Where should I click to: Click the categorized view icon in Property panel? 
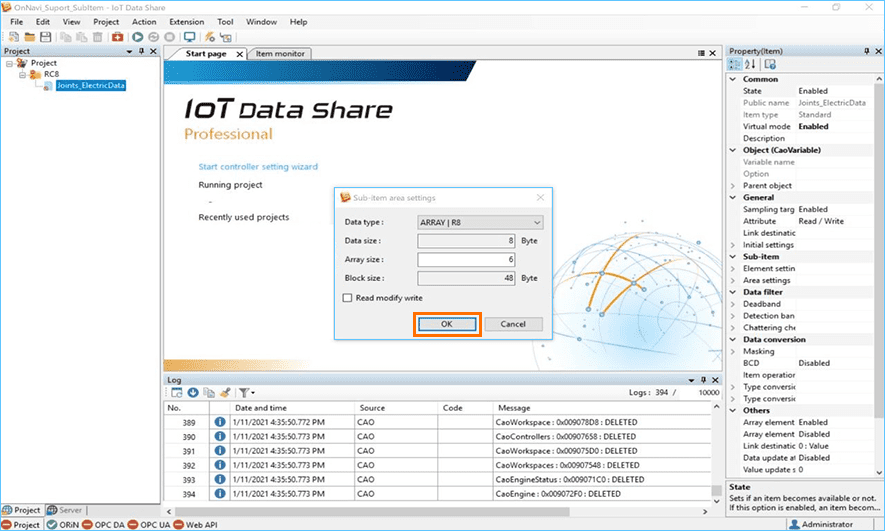click(x=735, y=64)
